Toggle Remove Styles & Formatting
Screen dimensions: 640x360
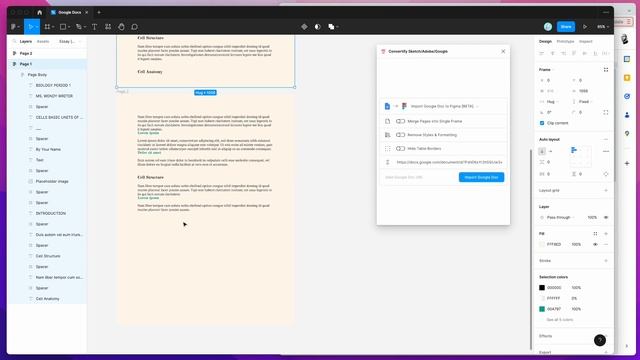pos(400,135)
